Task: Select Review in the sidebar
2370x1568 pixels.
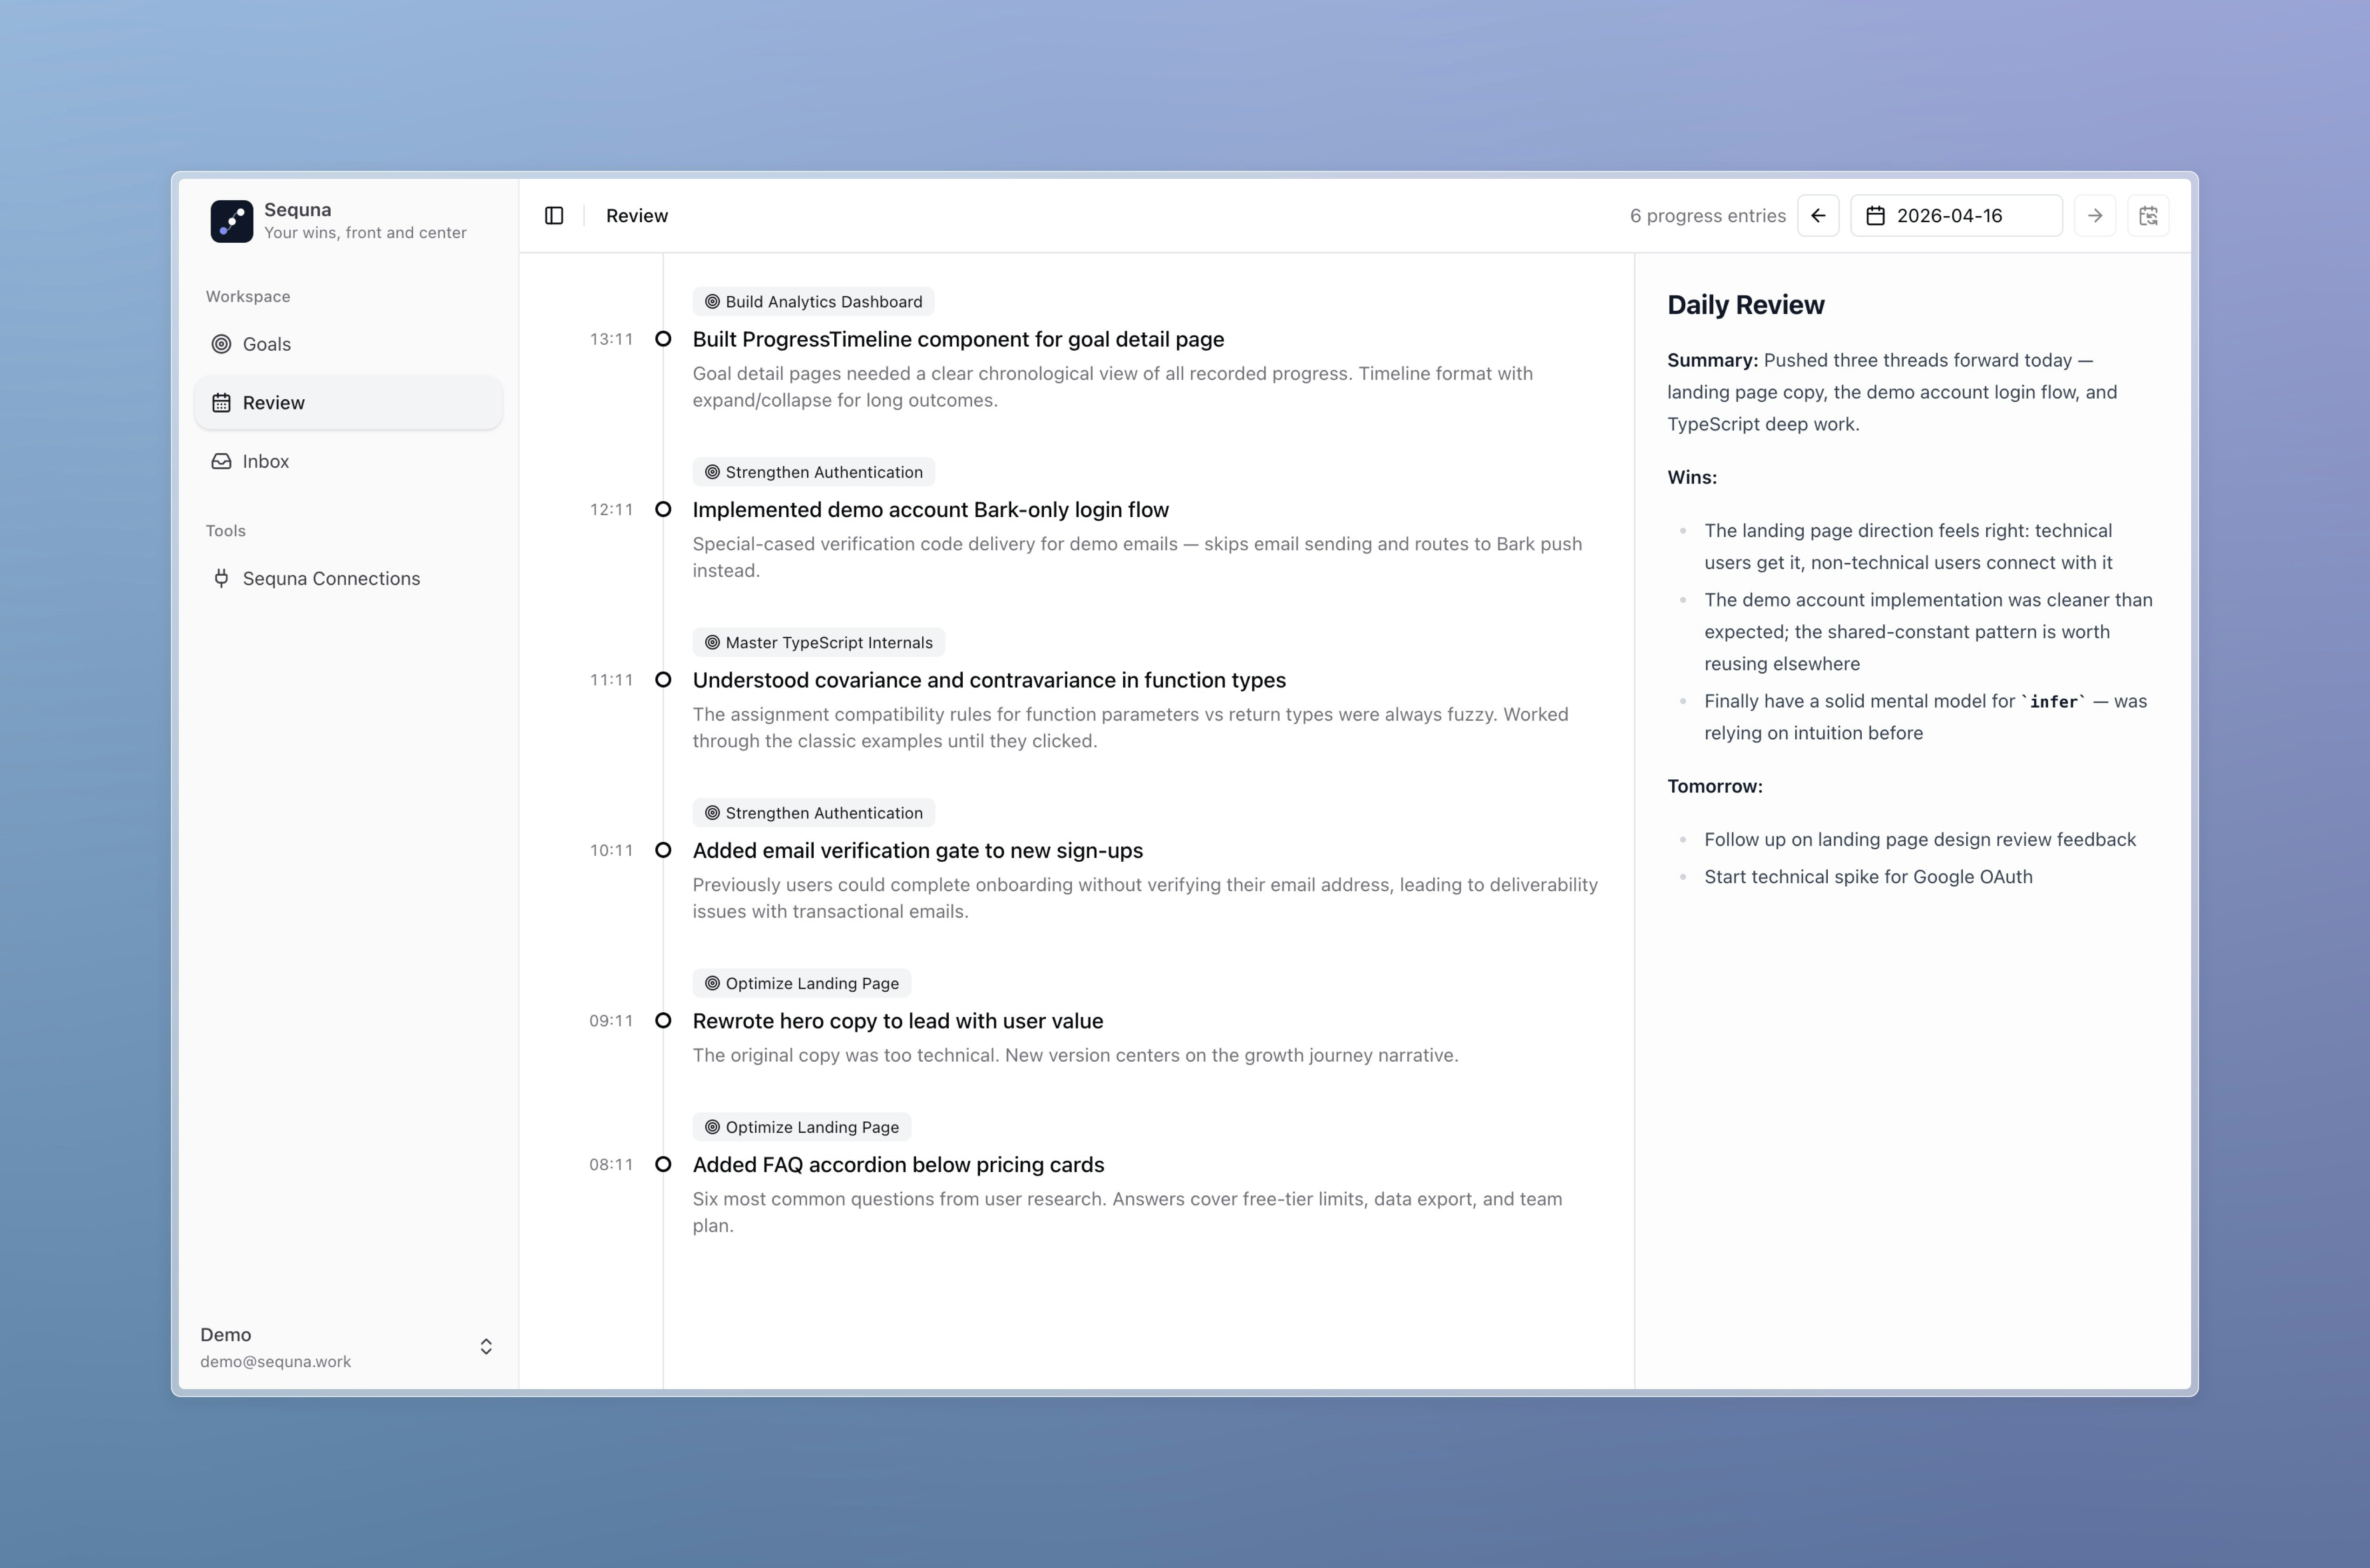Action: tap(274, 403)
